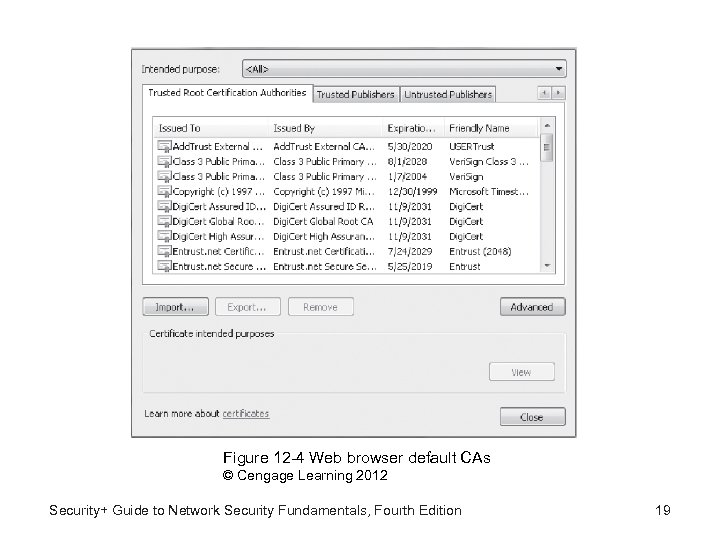Switch to Trusted Root Certification Authorities tab
The height and width of the screenshot is (540, 720).
tap(227, 93)
